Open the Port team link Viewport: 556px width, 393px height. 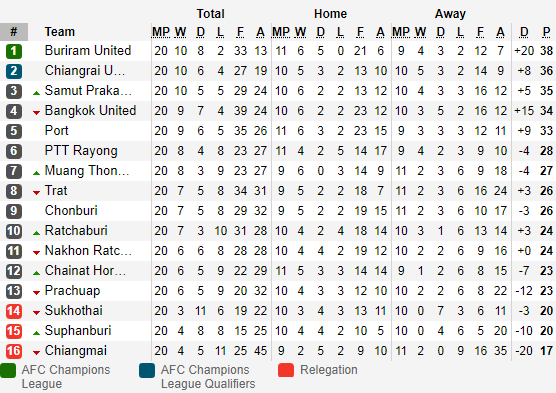[x=56, y=131]
